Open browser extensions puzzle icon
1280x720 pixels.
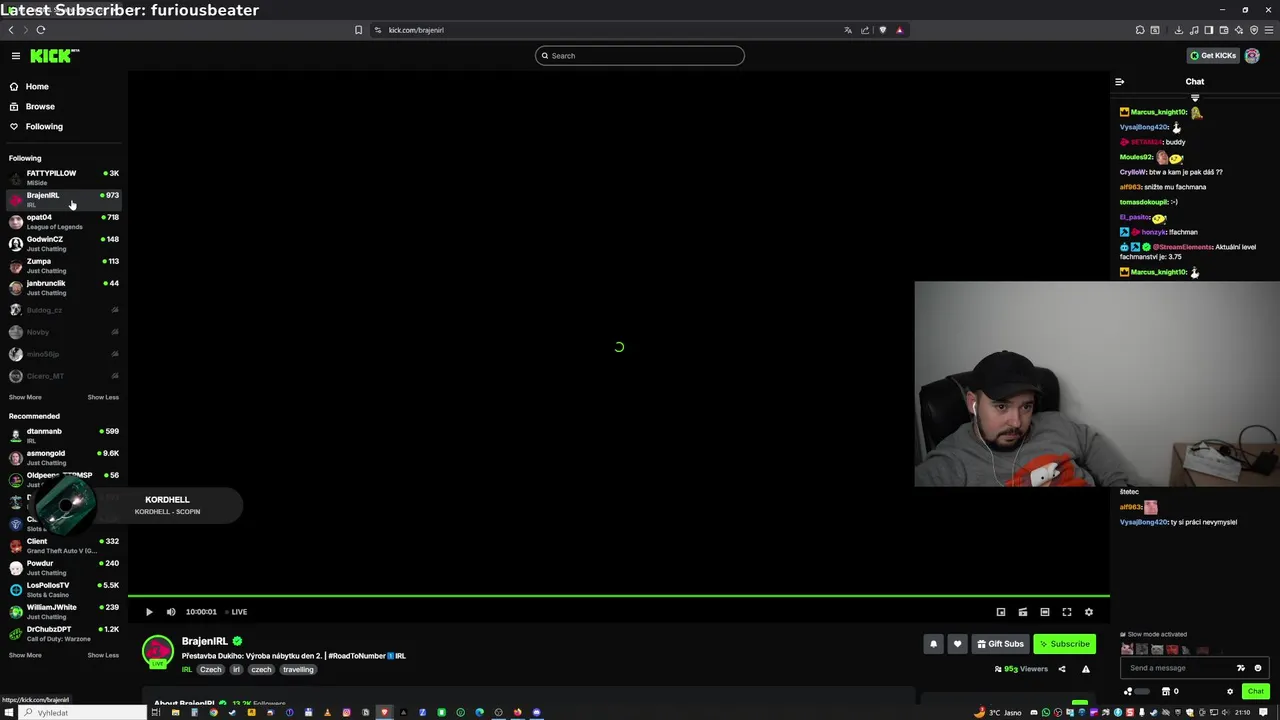click(x=1140, y=30)
